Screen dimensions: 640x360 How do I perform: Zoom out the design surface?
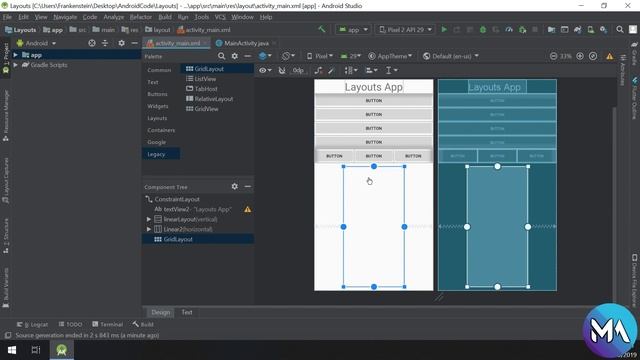tap(553, 56)
